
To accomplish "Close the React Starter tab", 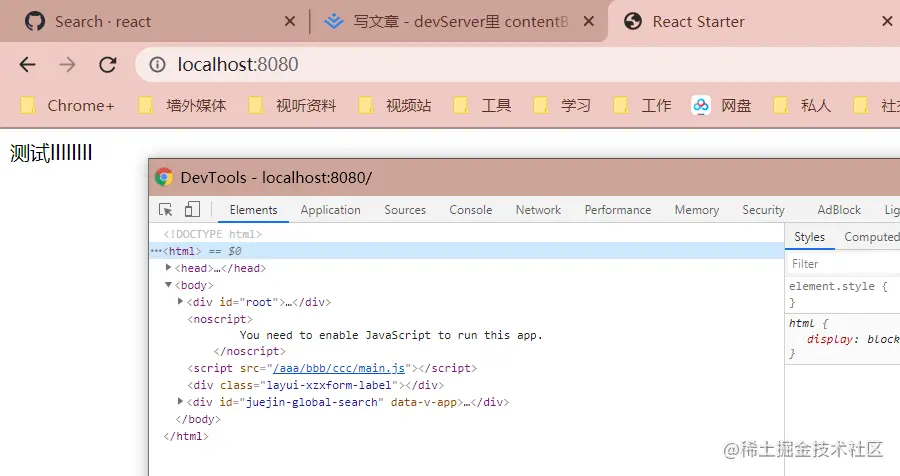I will click(887, 22).
